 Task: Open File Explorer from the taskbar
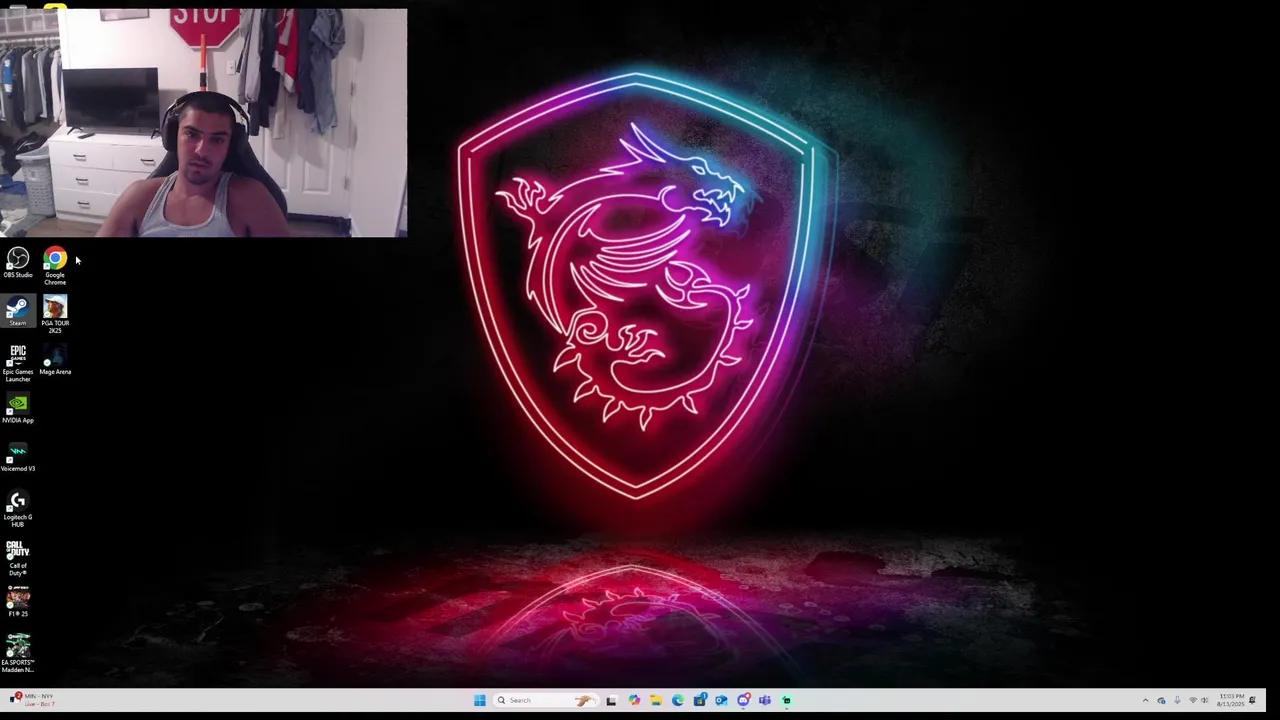click(x=656, y=700)
